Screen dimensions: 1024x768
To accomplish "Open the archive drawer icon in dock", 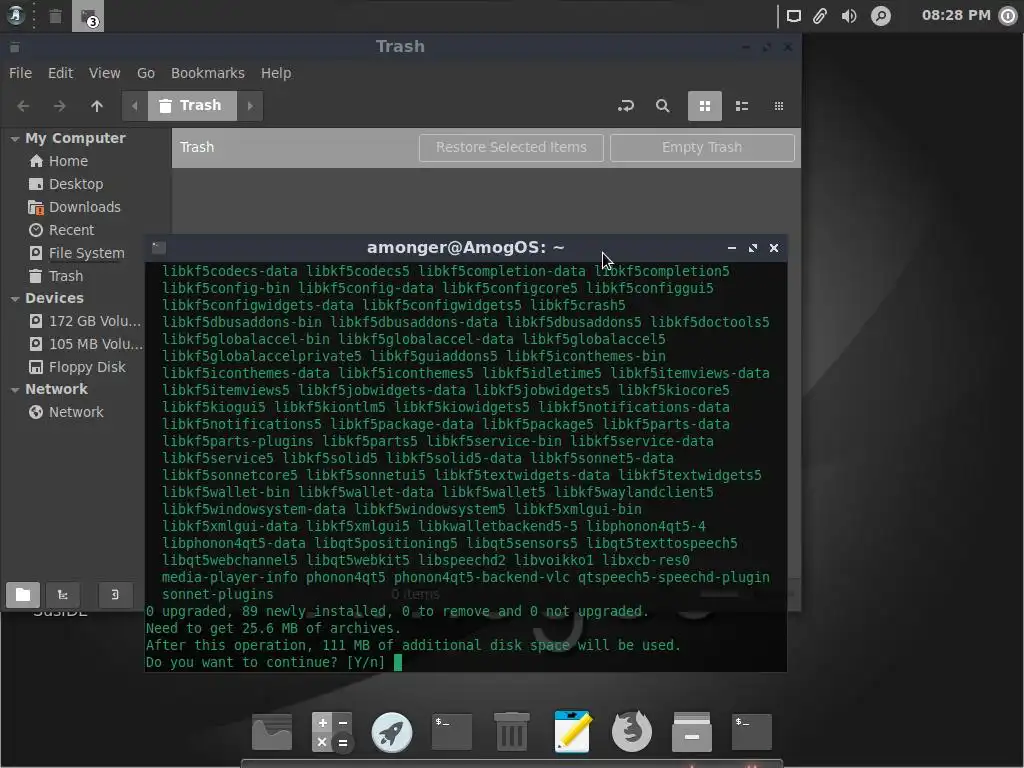I will pos(692,731).
